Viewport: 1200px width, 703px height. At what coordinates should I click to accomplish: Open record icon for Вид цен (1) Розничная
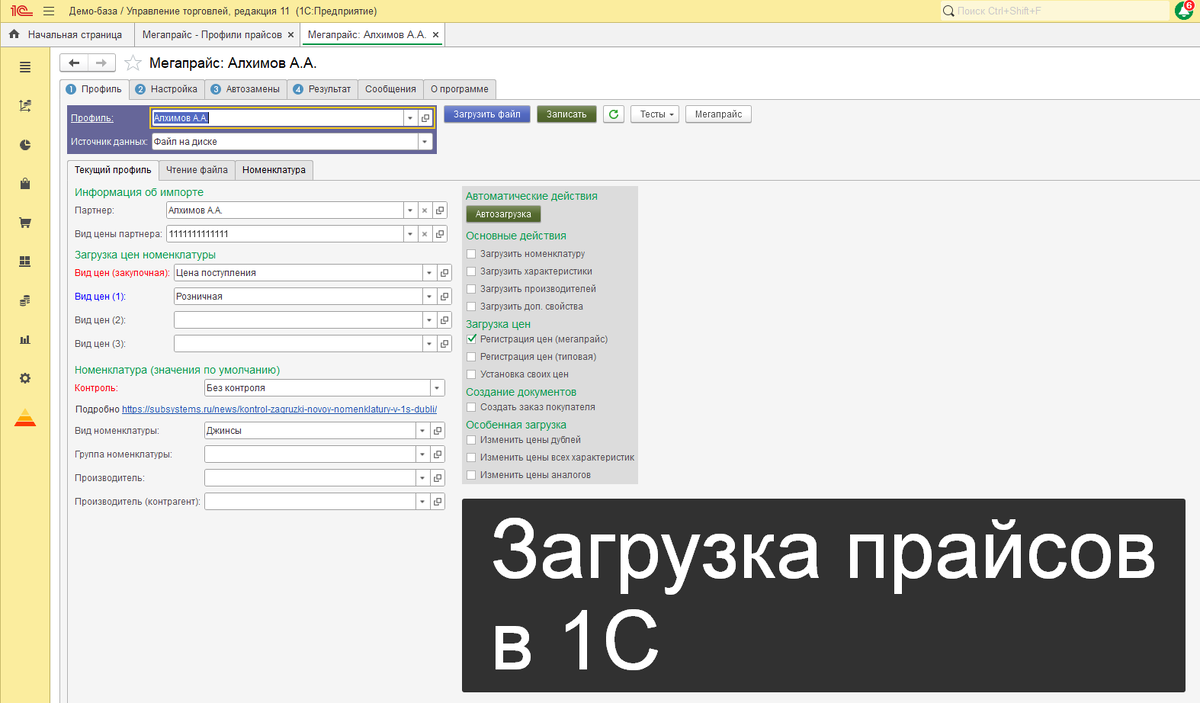445,297
